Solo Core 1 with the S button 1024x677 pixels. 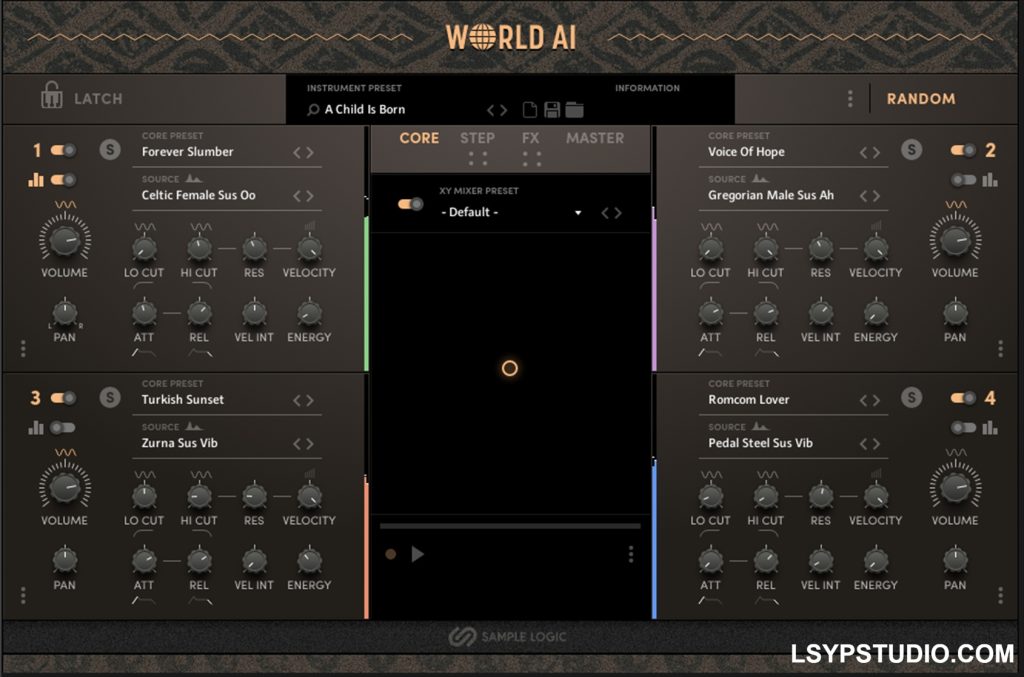tap(110, 150)
